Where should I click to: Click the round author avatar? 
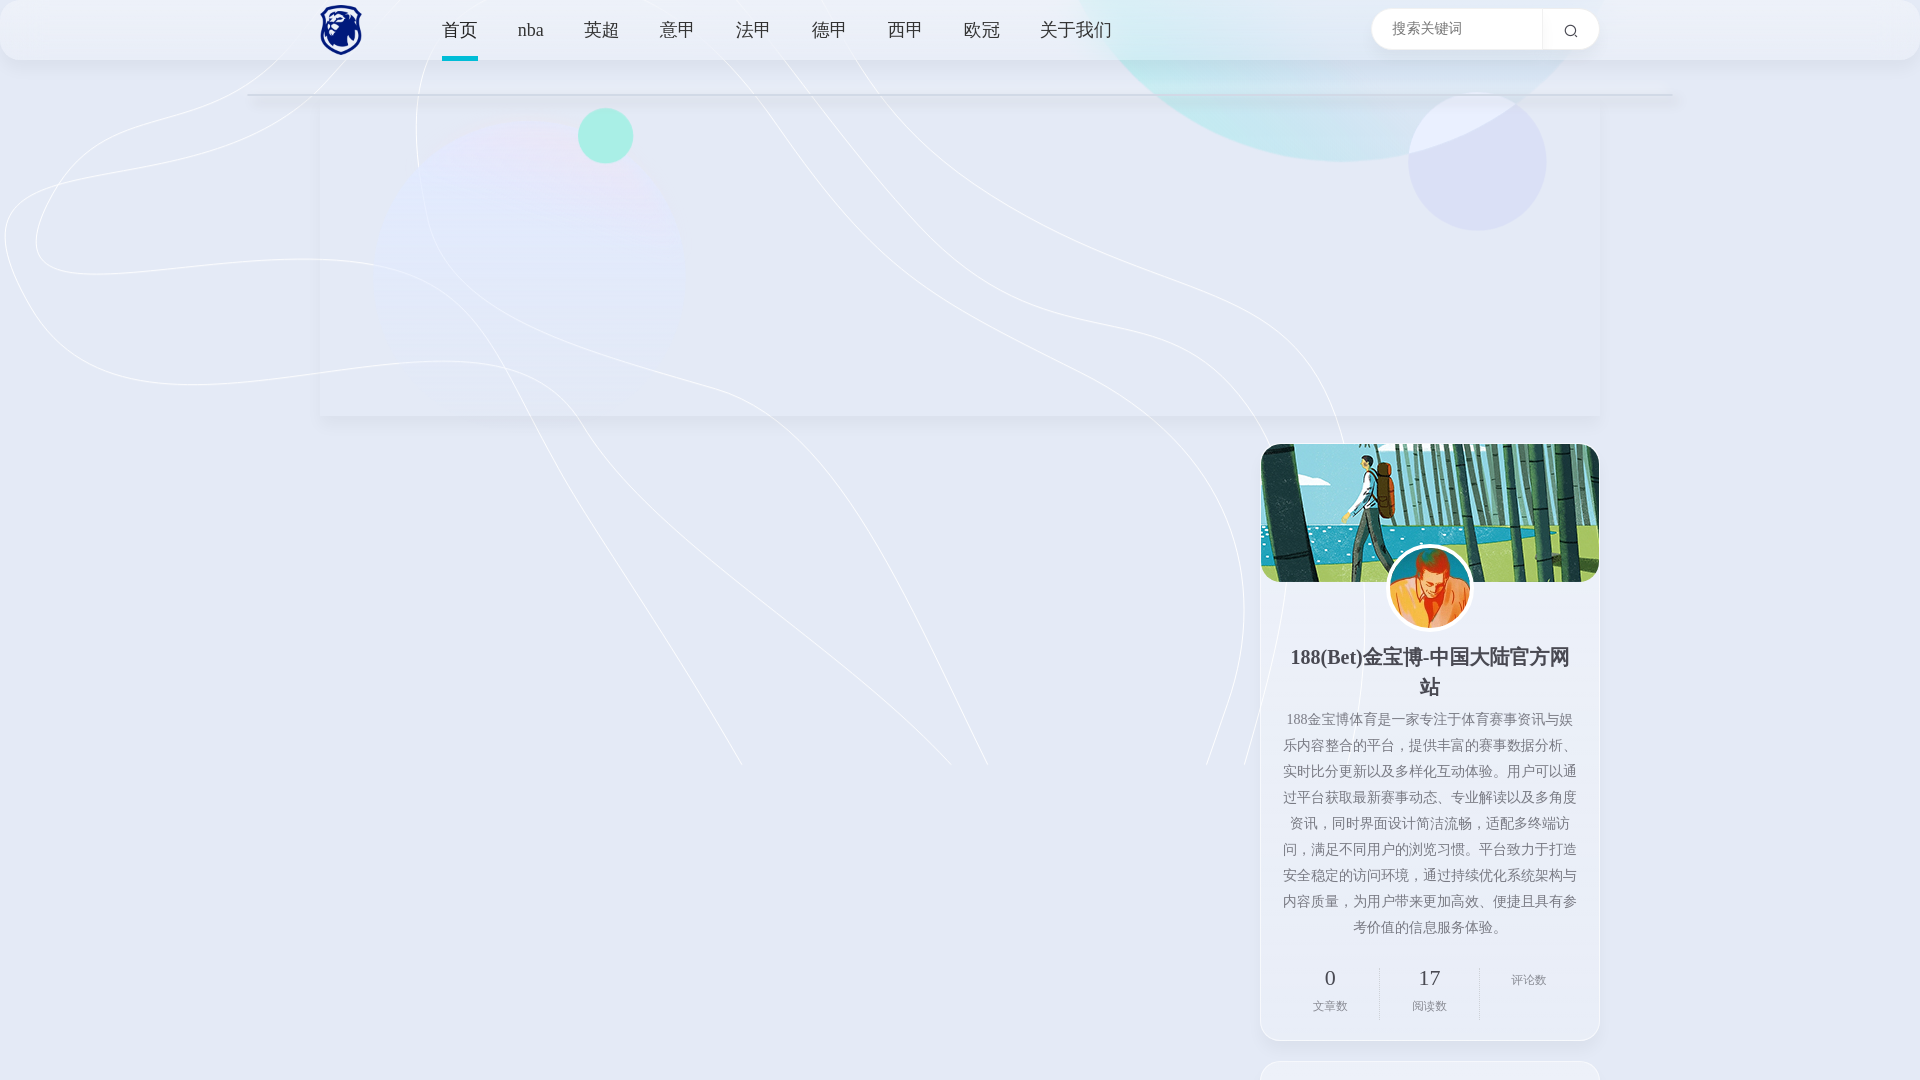click(x=1430, y=588)
